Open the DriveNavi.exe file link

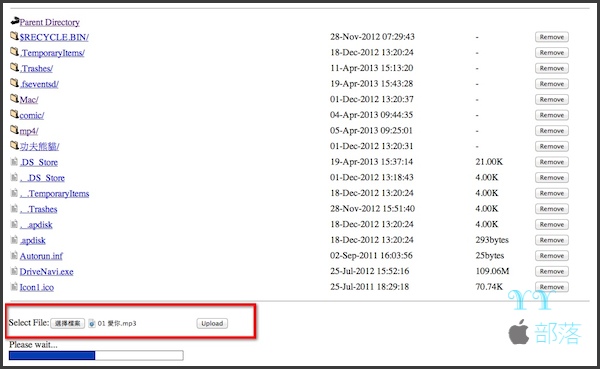pyautogui.click(x=47, y=272)
